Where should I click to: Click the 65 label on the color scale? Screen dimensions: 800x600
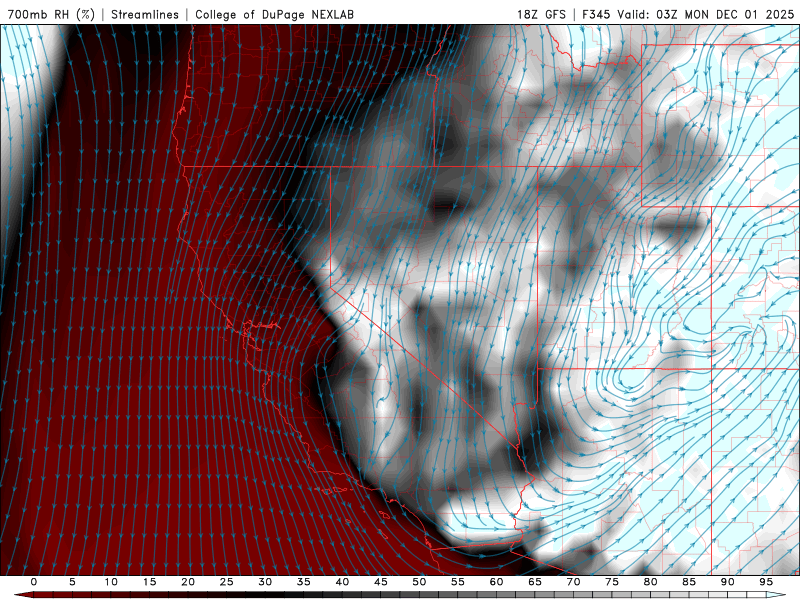tap(534, 582)
